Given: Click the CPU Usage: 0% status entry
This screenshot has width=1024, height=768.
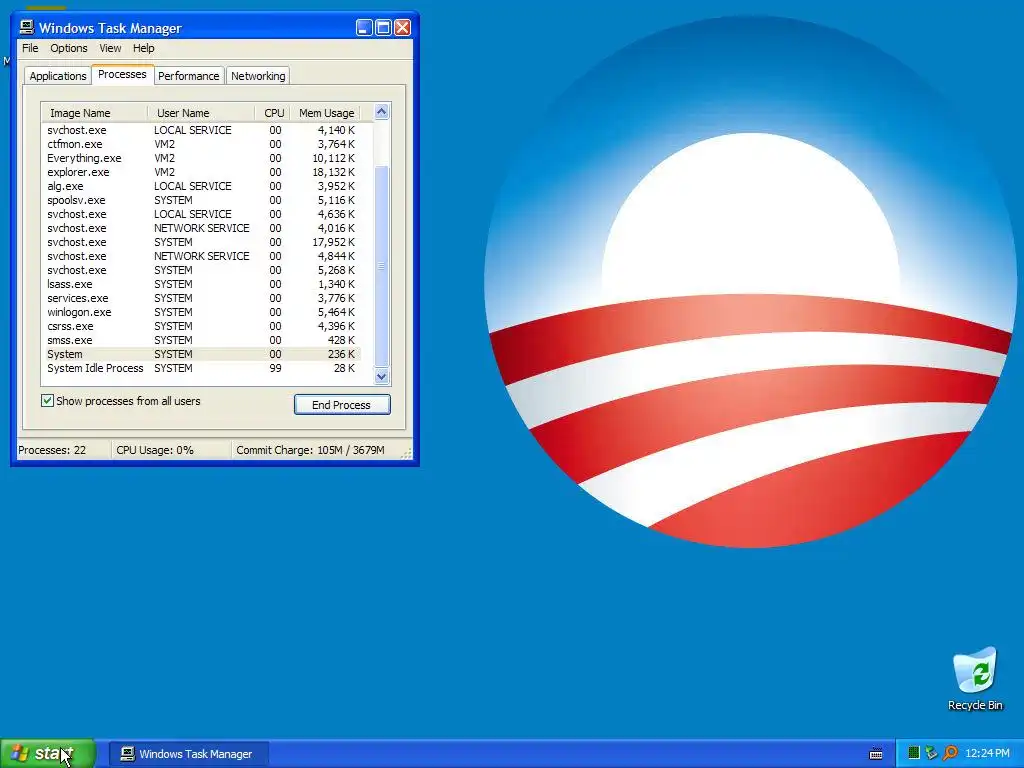Looking at the screenshot, I should [x=171, y=450].
